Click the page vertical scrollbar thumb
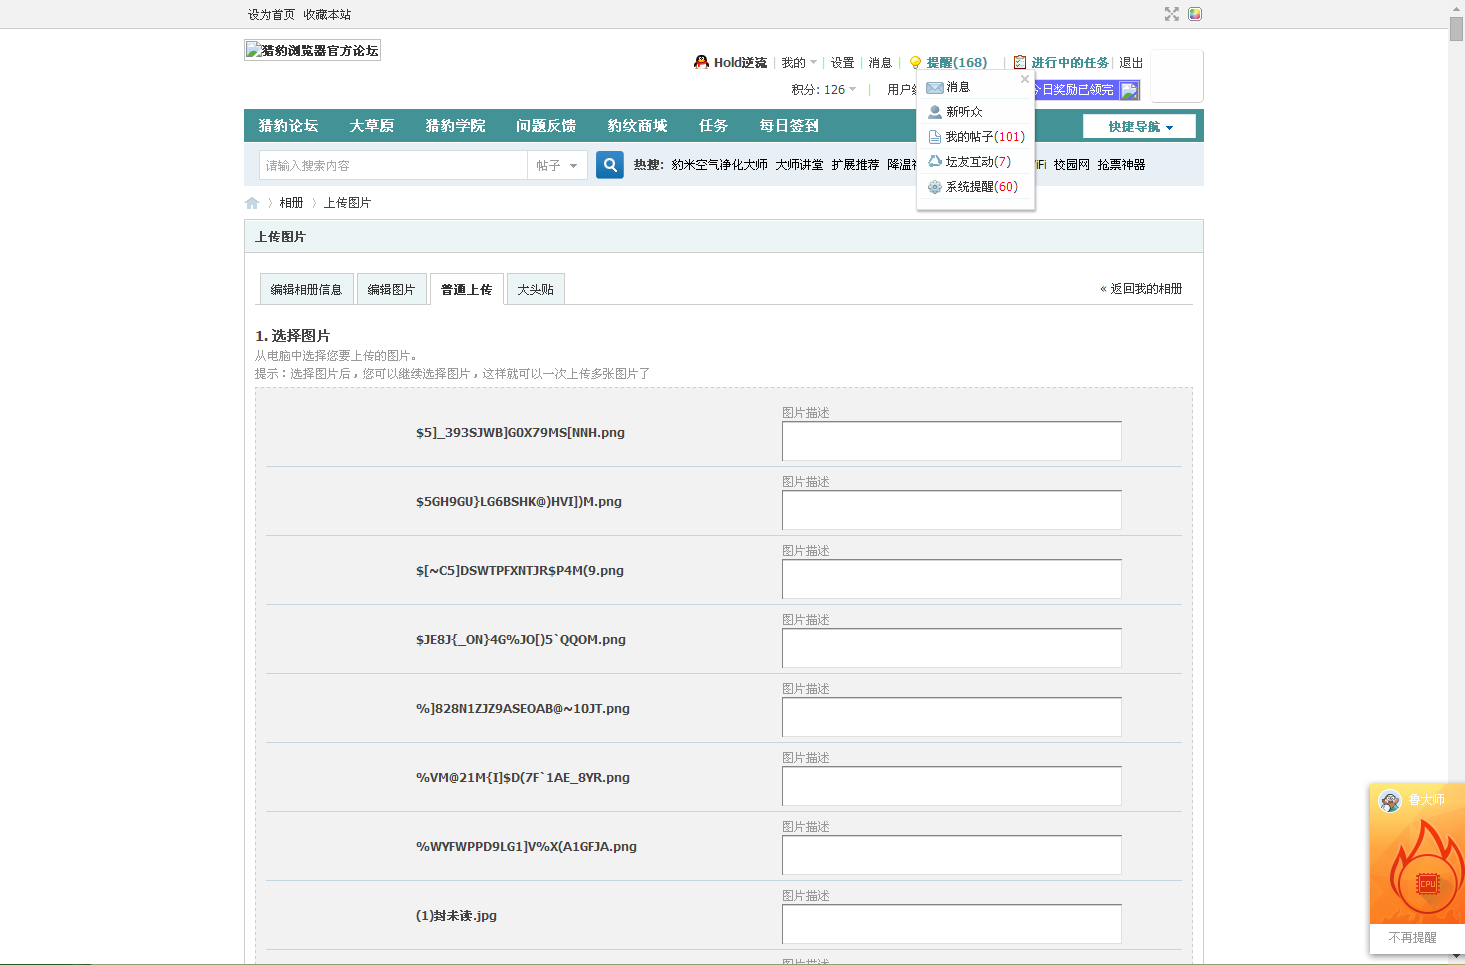The image size is (1465, 965). pos(1456,28)
